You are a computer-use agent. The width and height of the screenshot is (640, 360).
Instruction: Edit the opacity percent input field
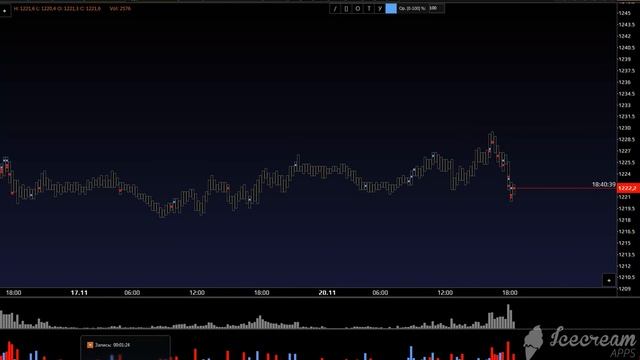point(436,9)
